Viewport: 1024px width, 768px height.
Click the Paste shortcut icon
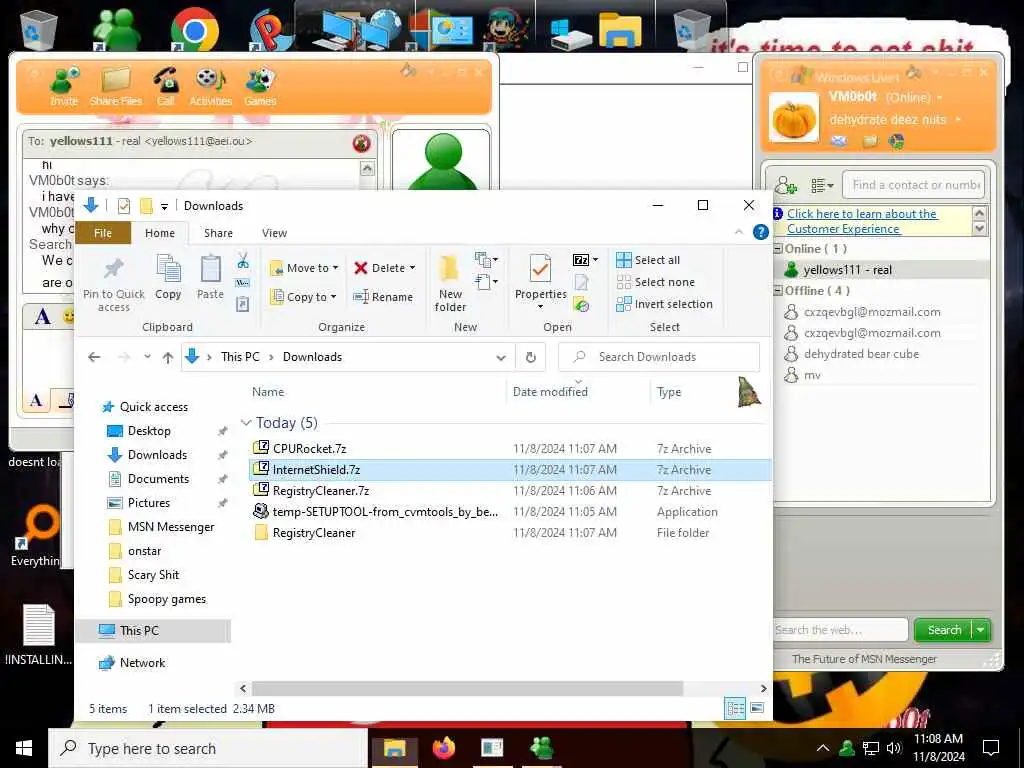click(x=243, y=304)
